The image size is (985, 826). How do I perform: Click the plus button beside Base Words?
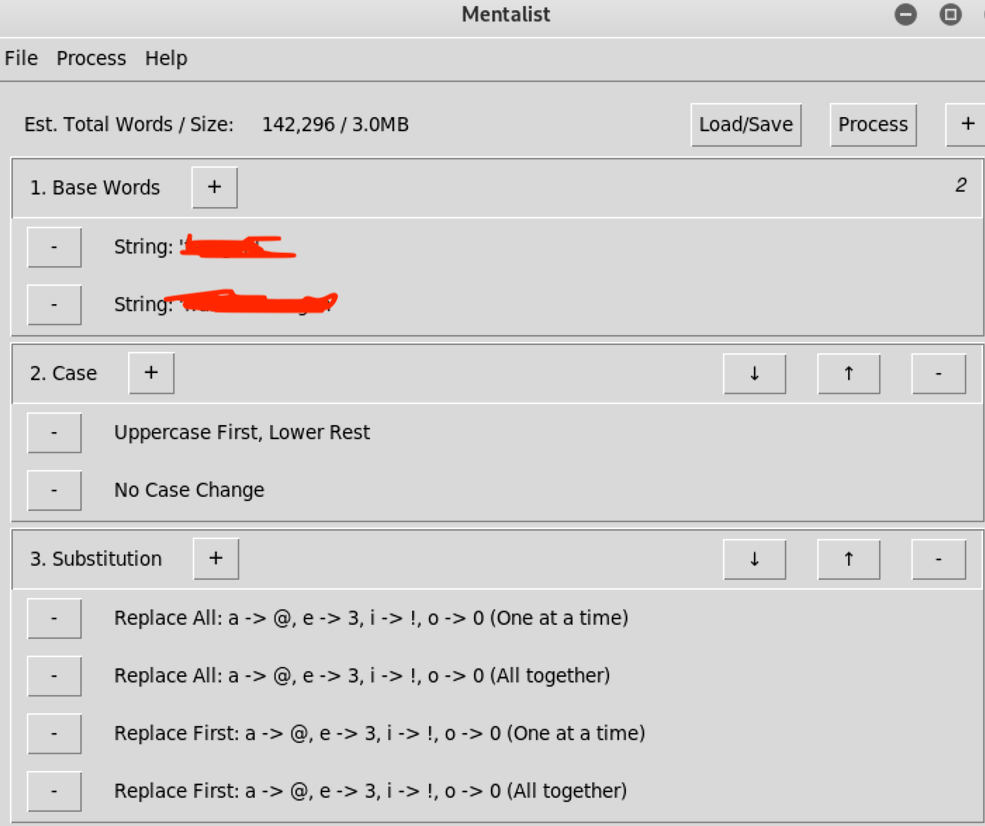(x=214, y=188)
